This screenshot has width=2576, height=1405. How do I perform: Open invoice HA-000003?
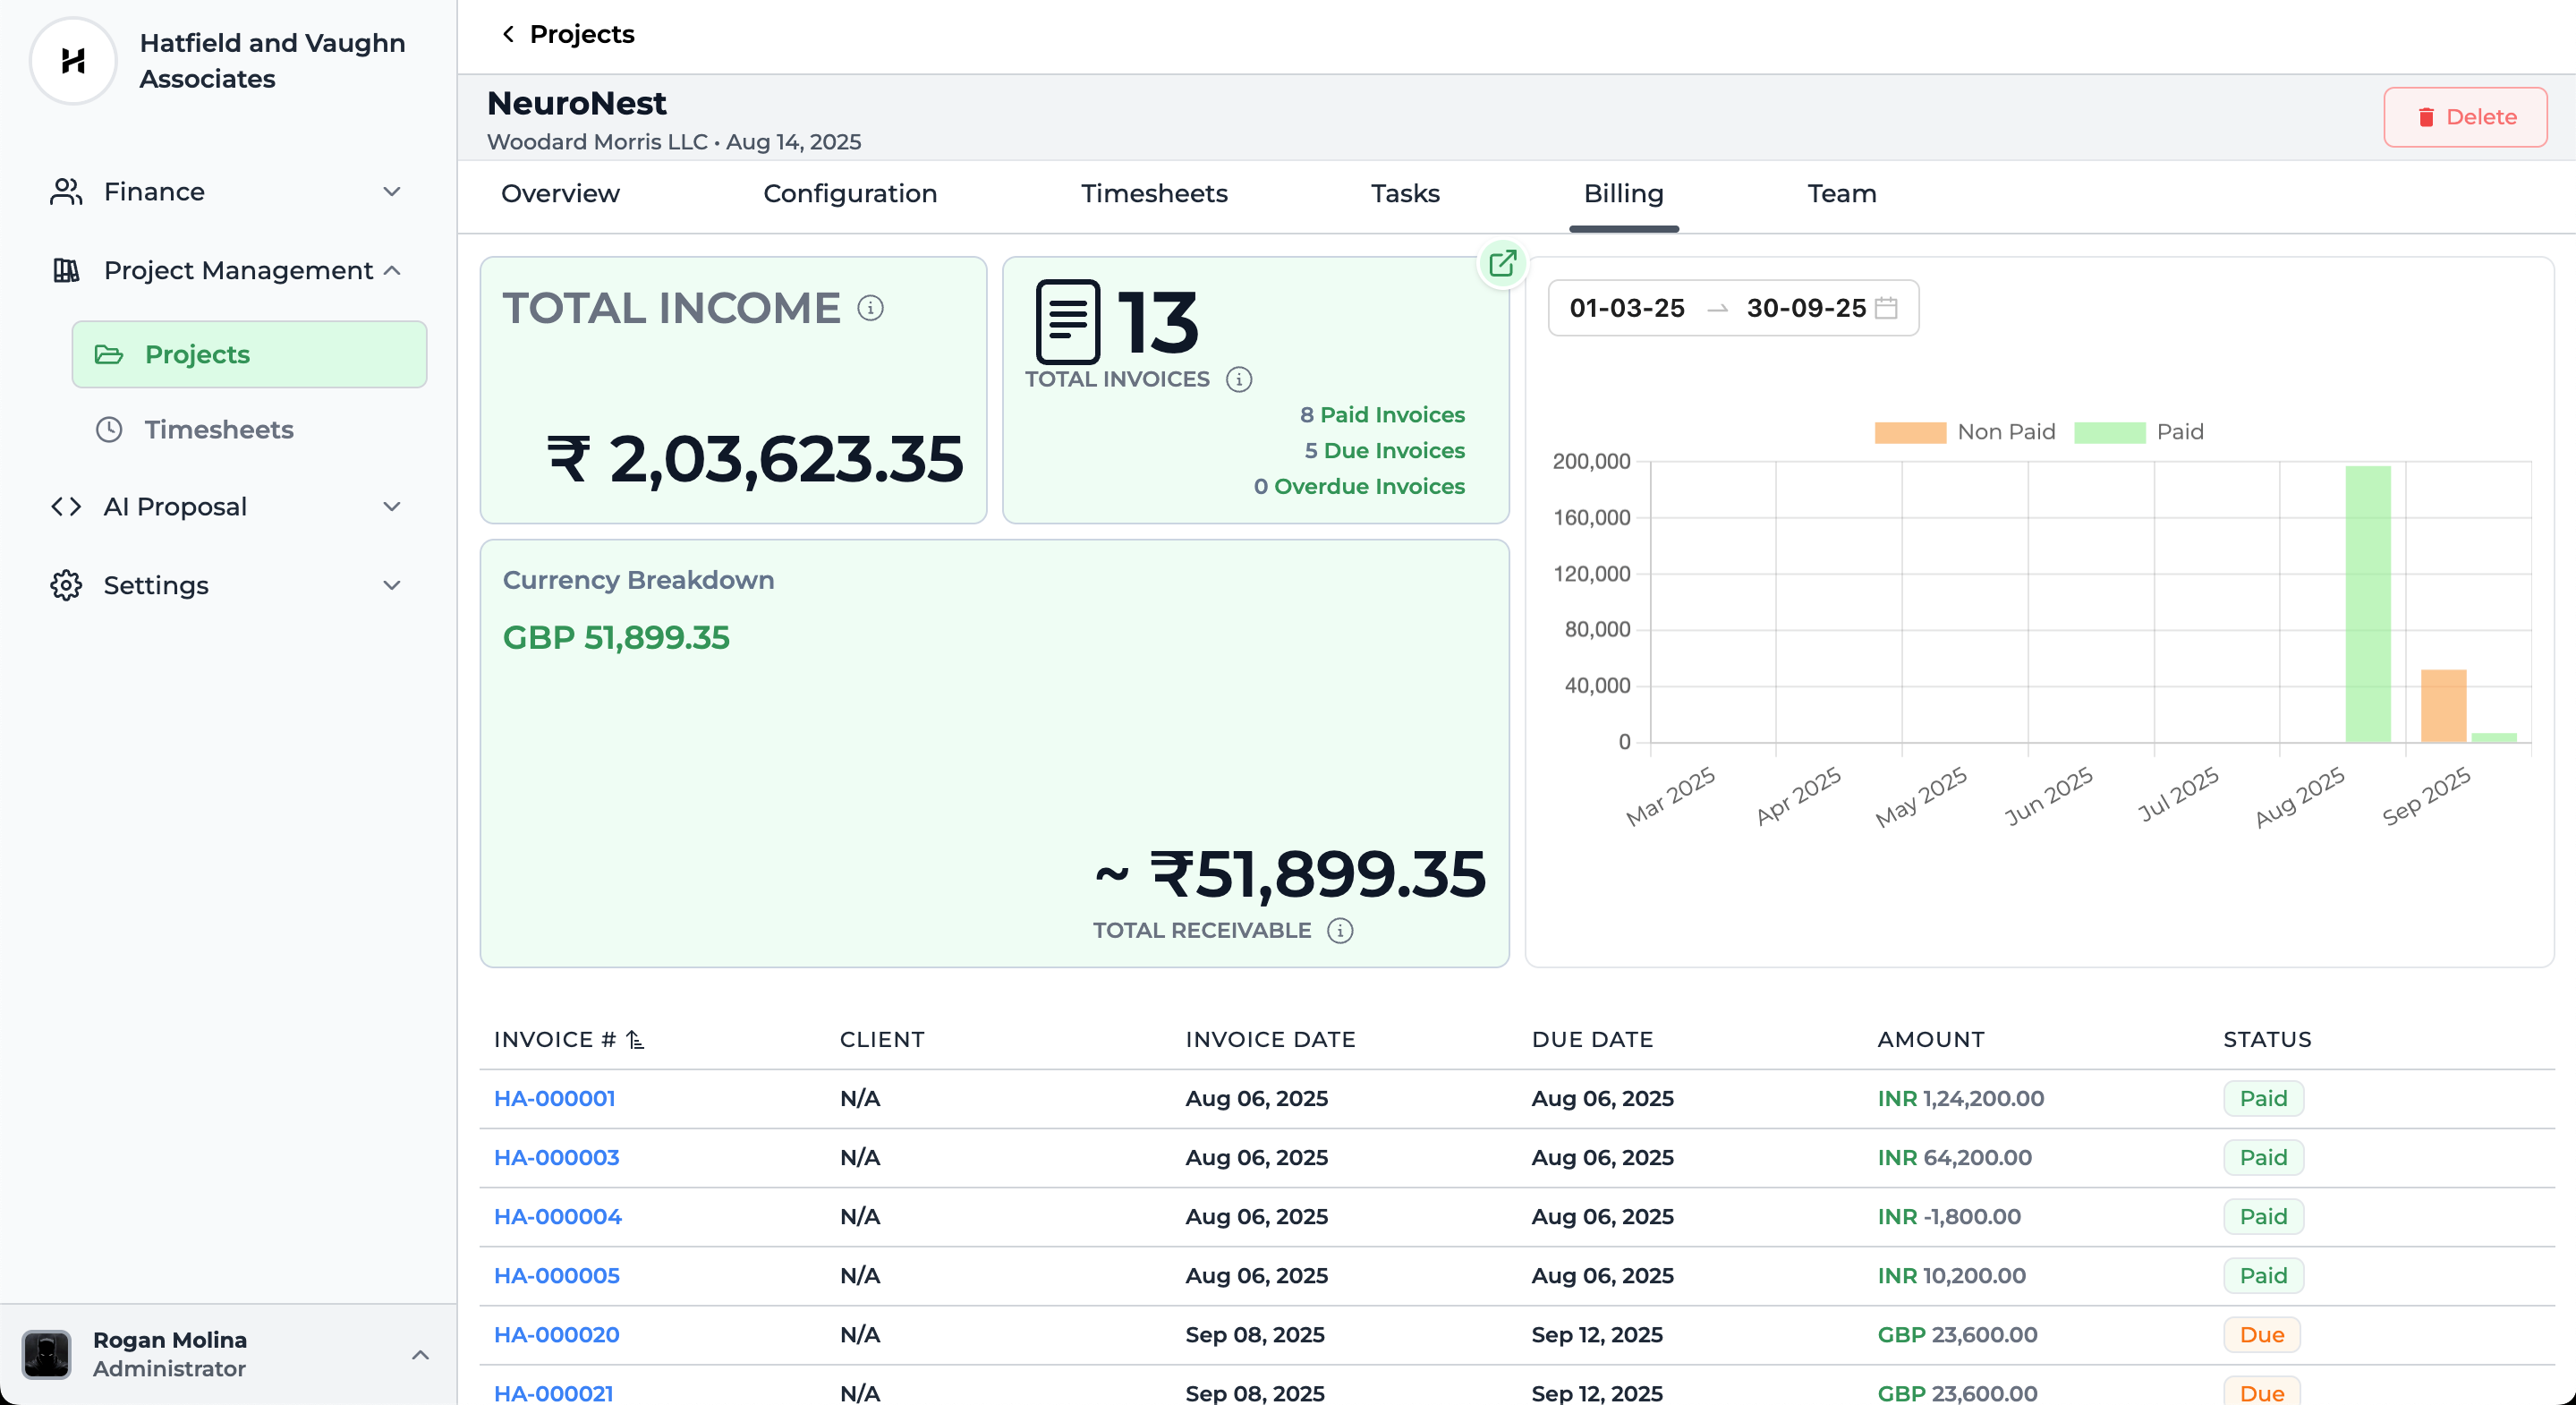[x=556, y=1157]
